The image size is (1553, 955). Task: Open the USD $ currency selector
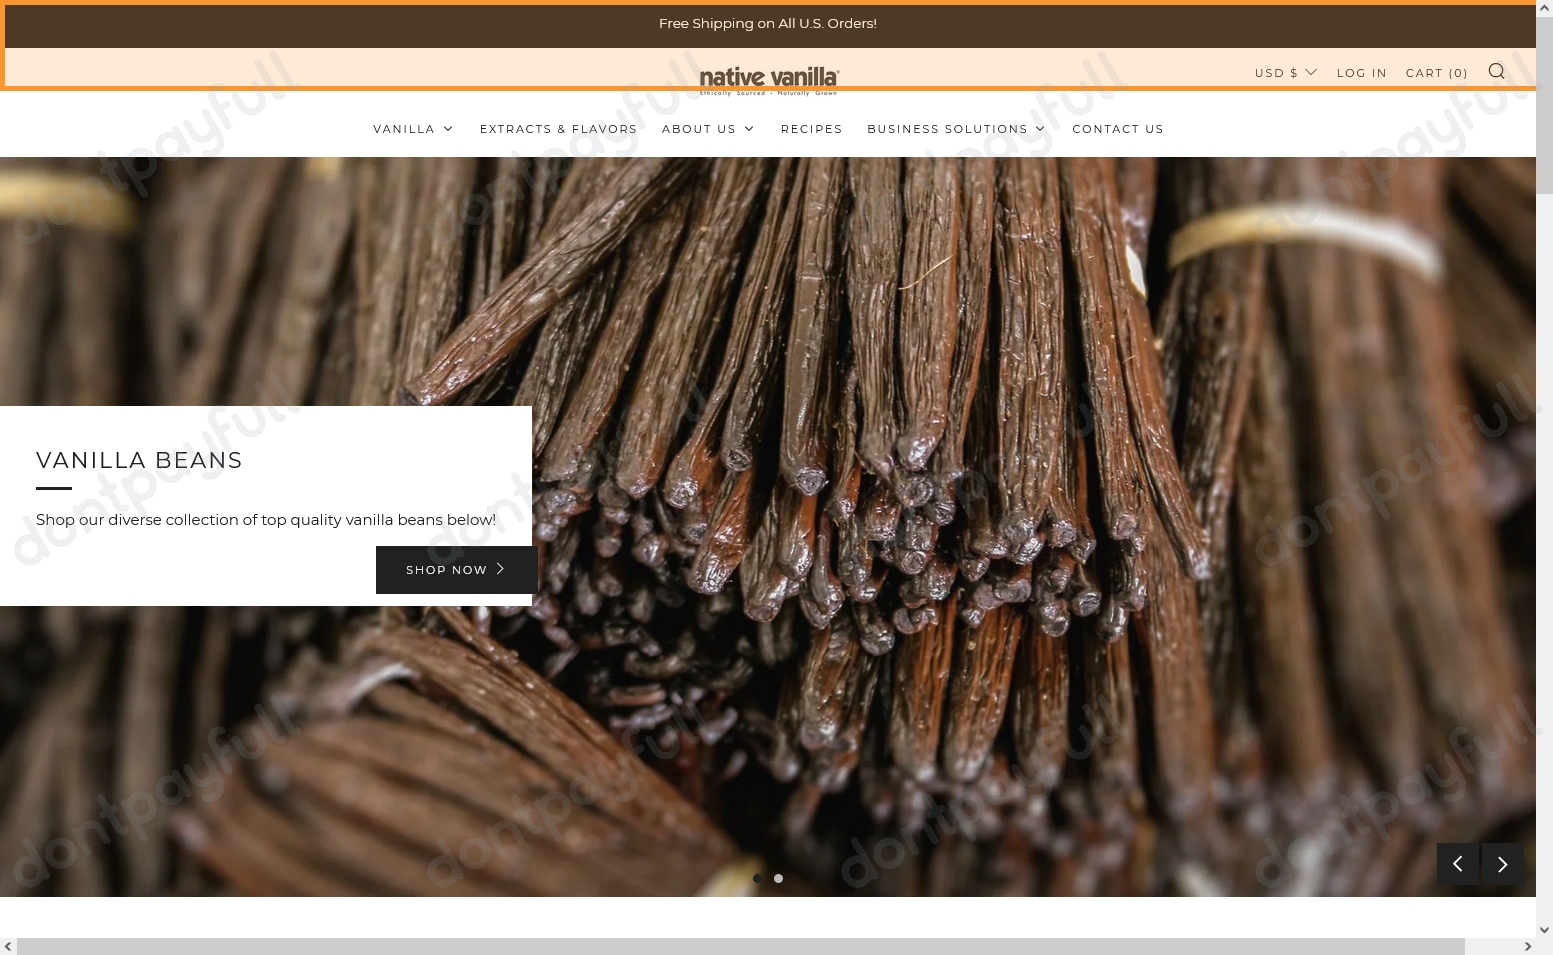click(x=1285, y=73)
